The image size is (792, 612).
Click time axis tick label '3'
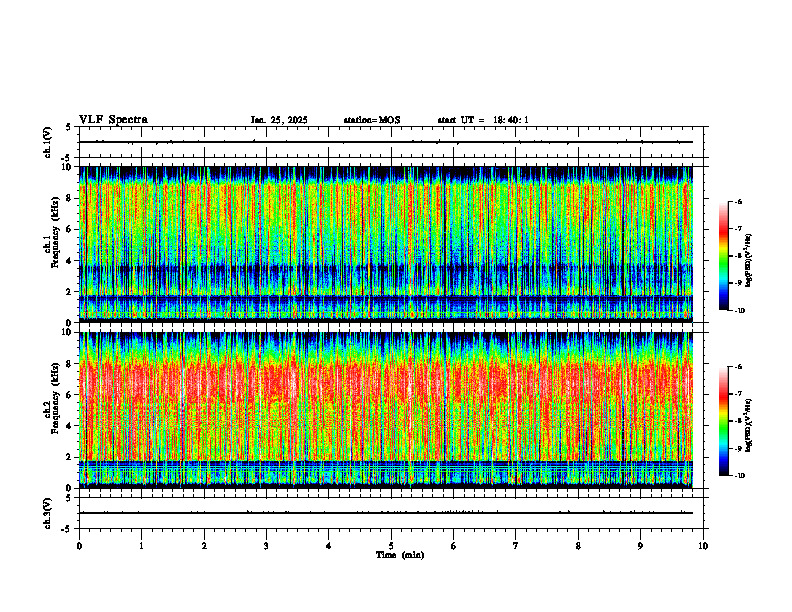point(266,546)
